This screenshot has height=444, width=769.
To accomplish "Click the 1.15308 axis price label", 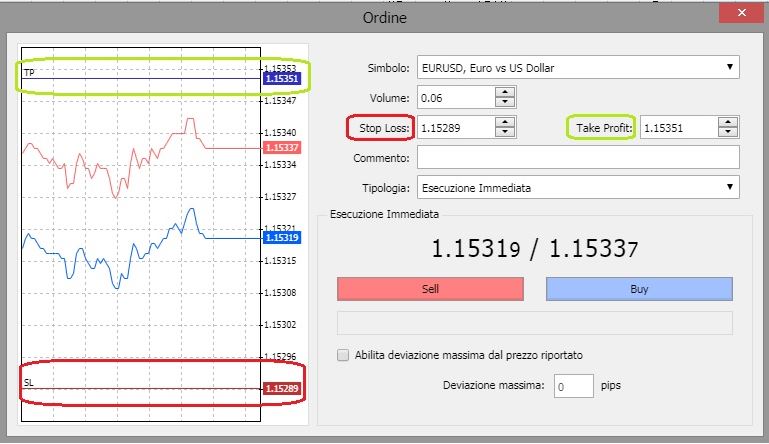I will pos(280,292).
